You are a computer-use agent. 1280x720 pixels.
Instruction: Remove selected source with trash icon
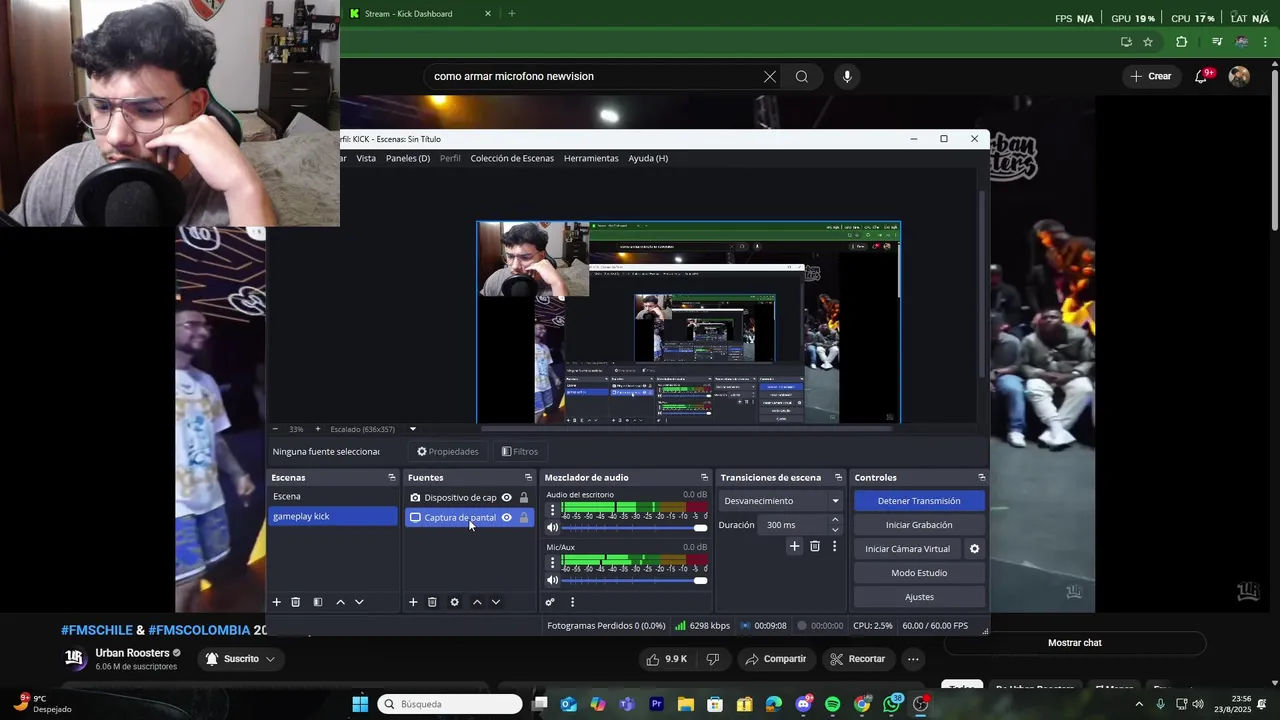[432, 602]
